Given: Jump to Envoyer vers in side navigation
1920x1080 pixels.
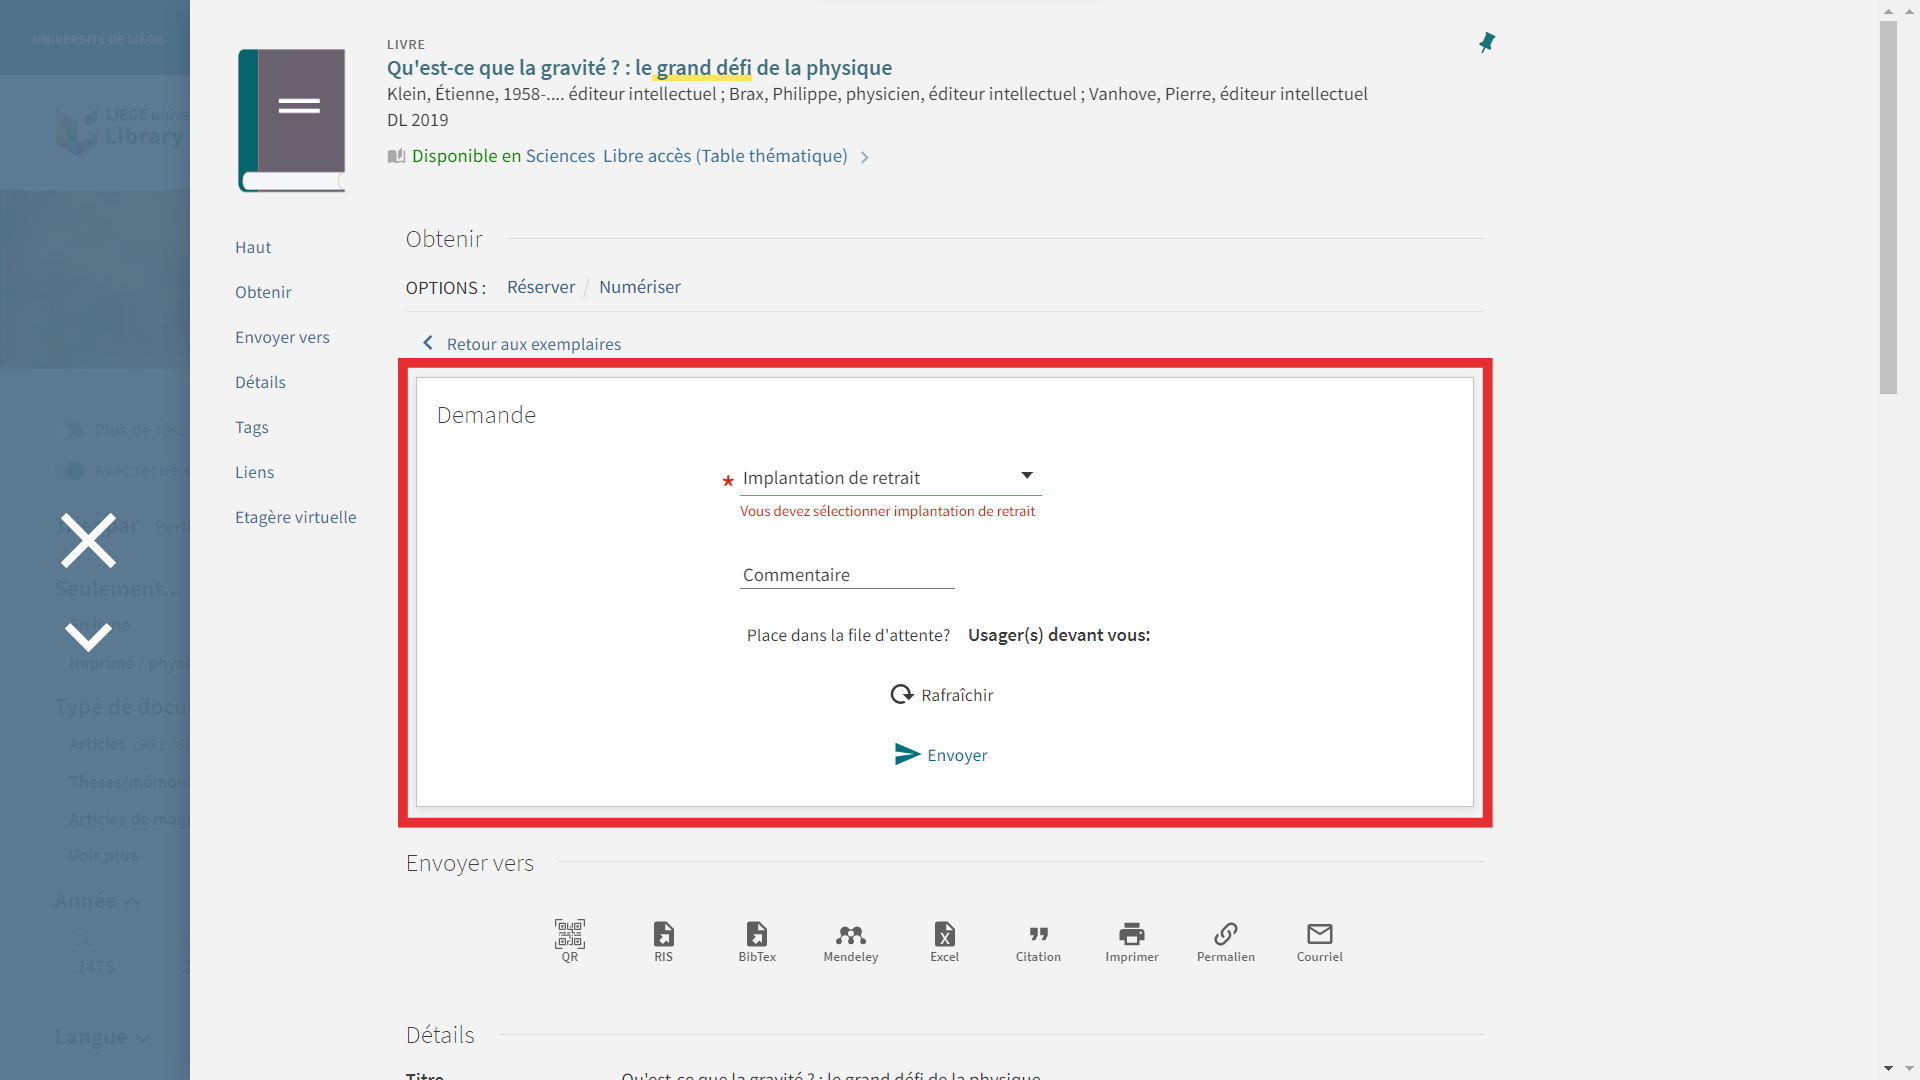Looking at the screenshot, I should [282, 337].
